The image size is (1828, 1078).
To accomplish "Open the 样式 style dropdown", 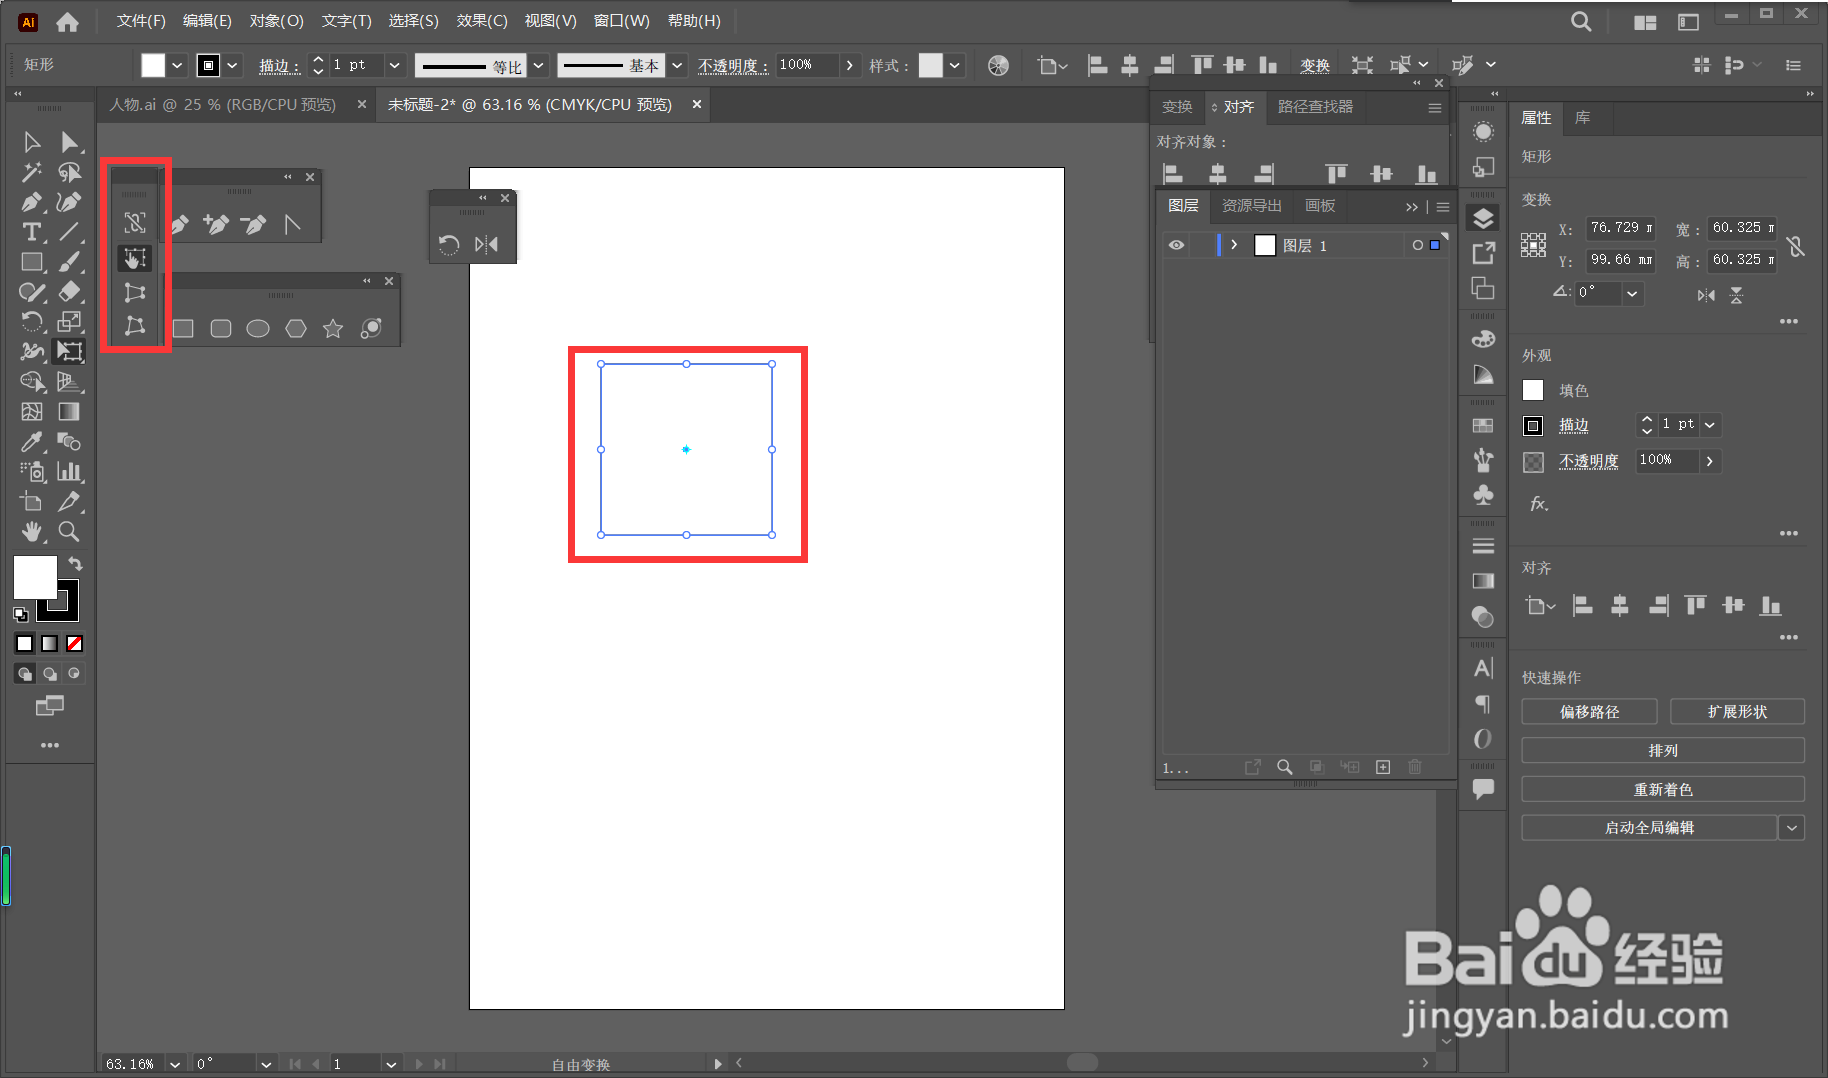I will click(x=955, y=65).
